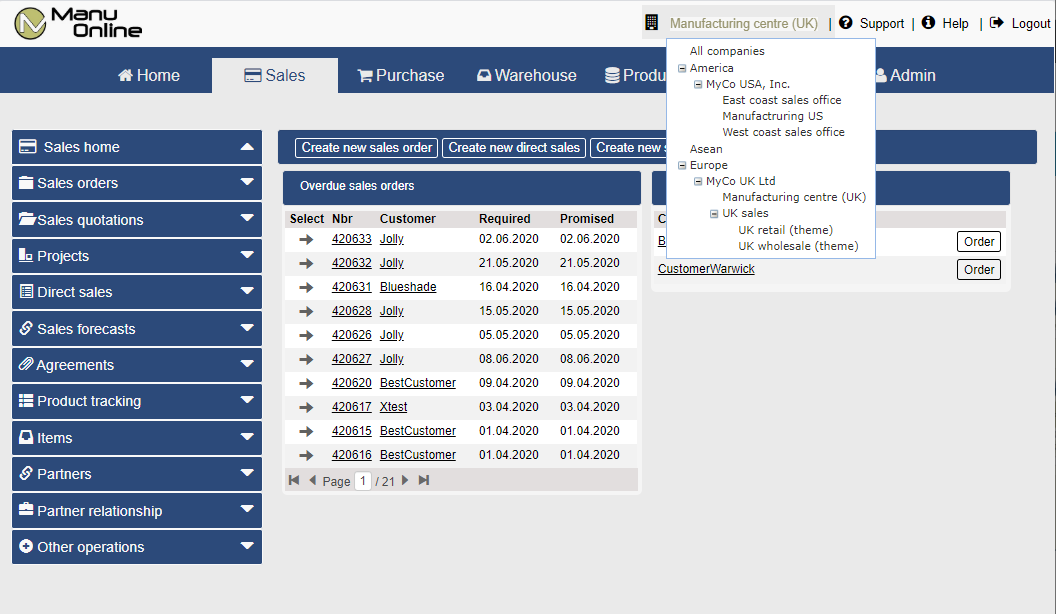Click the company selector building icon

[653, 21]
